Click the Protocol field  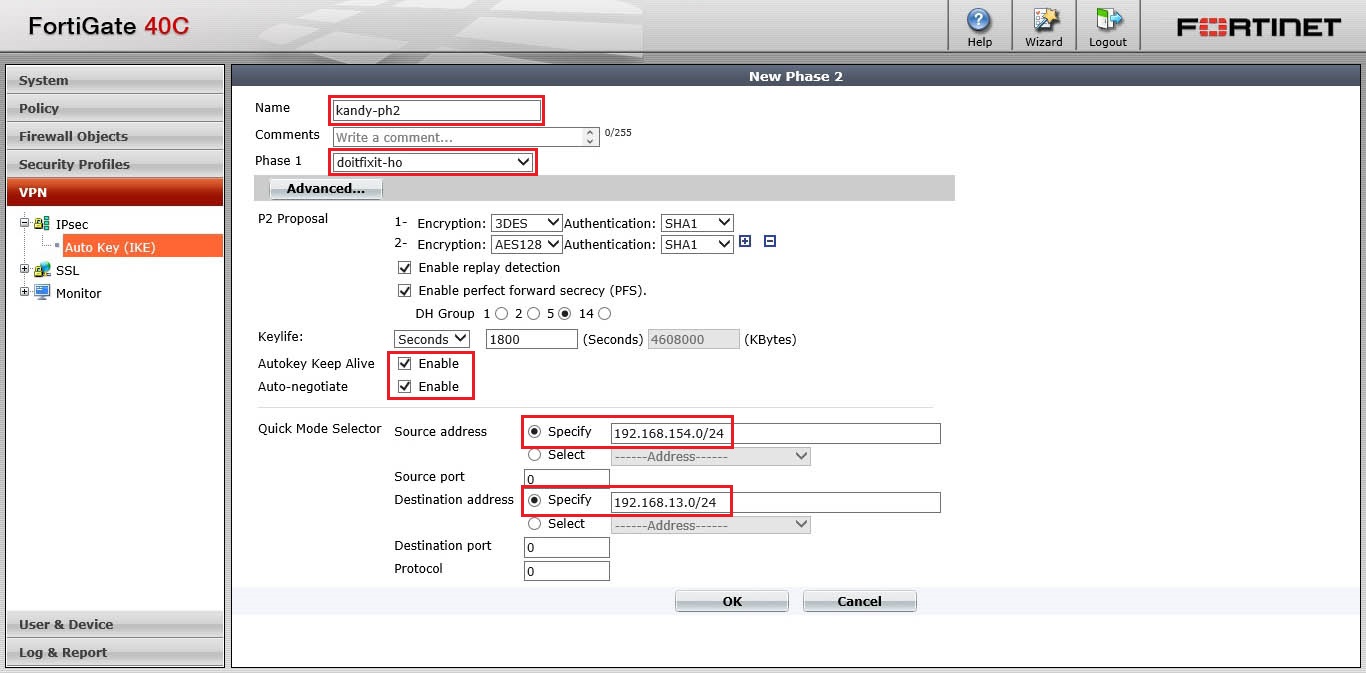point(567,571)
